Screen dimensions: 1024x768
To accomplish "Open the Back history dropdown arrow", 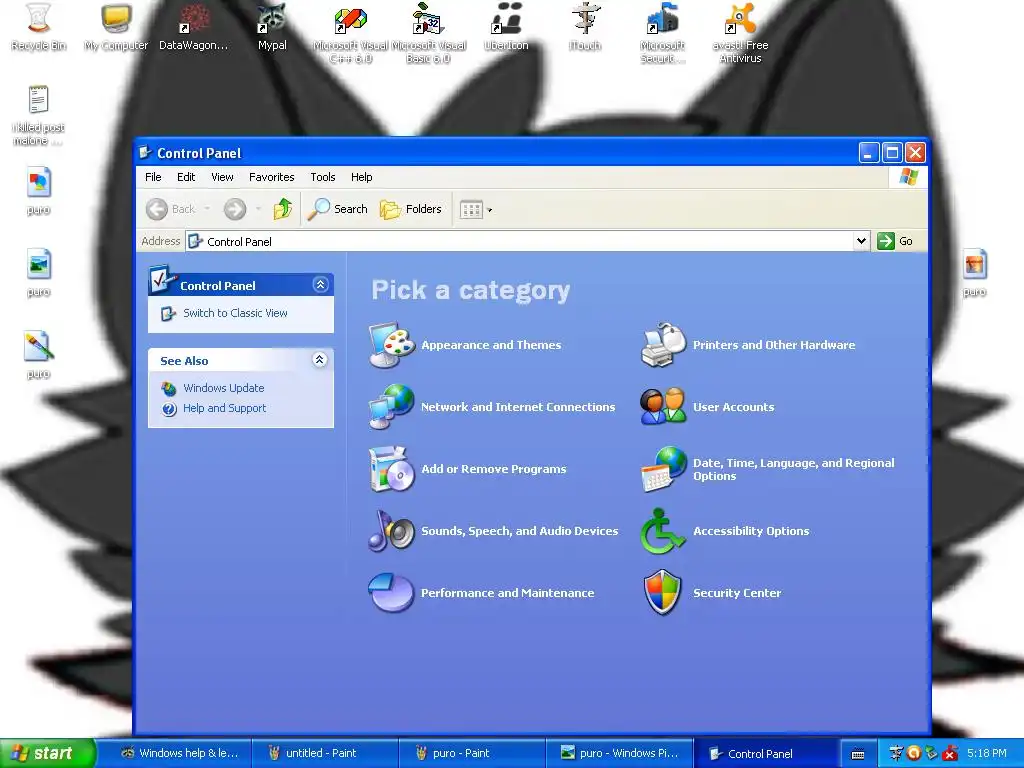I will click(x=207, y=209).
